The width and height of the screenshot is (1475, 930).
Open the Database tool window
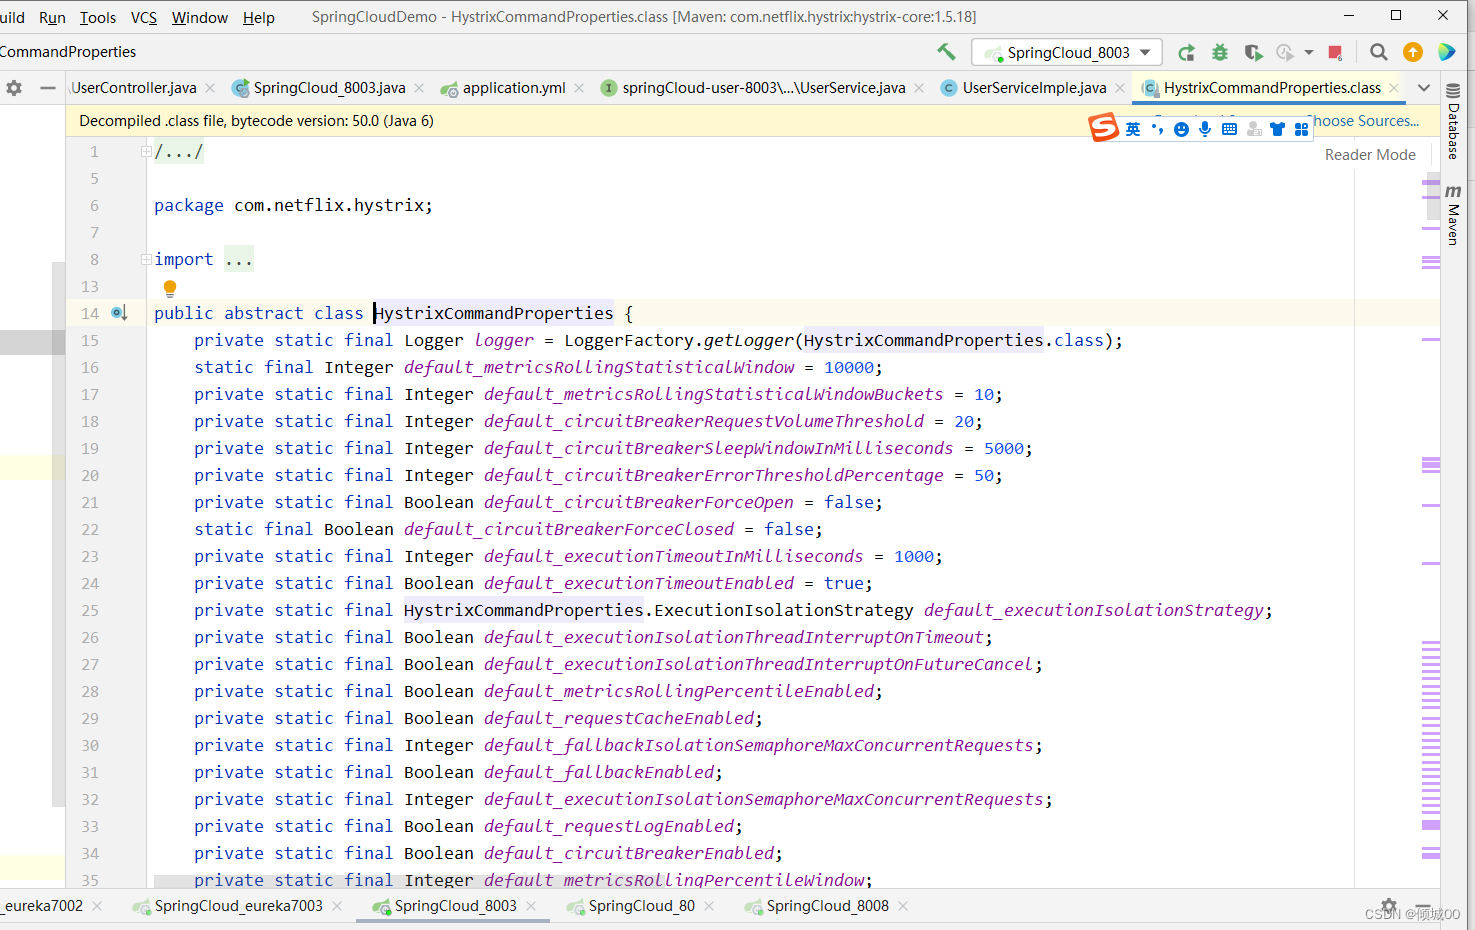pyautogui.click(x=1453, y=121)
